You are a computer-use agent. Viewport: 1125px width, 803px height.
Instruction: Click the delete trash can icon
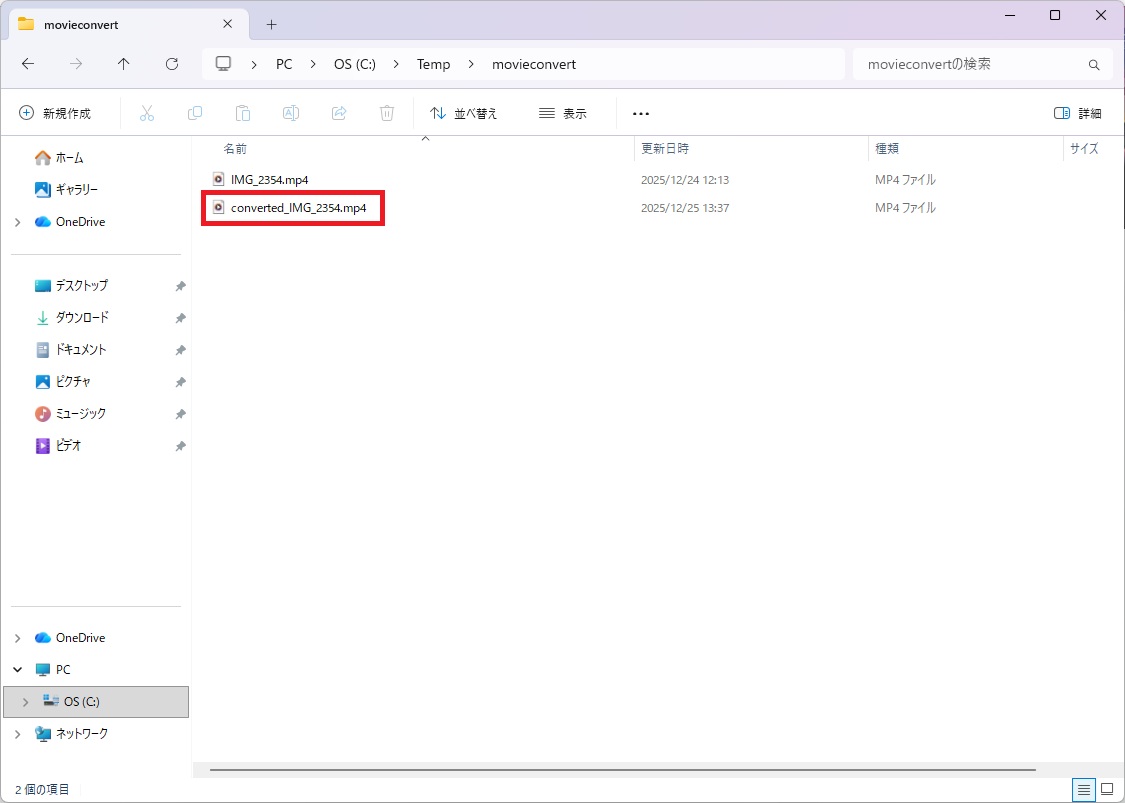[x=387, y=113]
